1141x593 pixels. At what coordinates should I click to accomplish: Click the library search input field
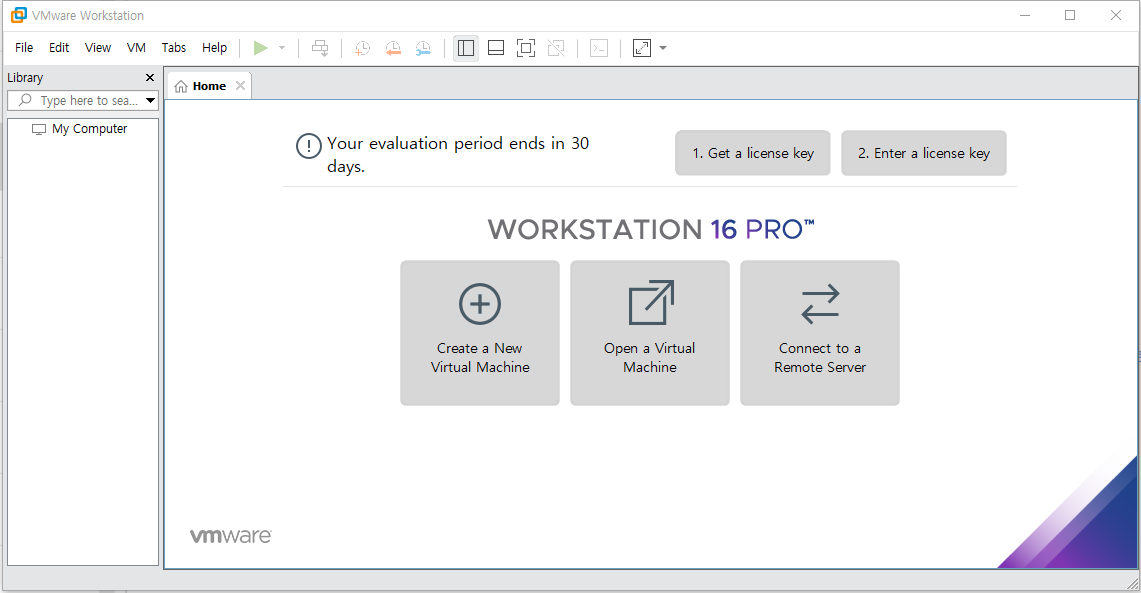[x=82, y=100]
